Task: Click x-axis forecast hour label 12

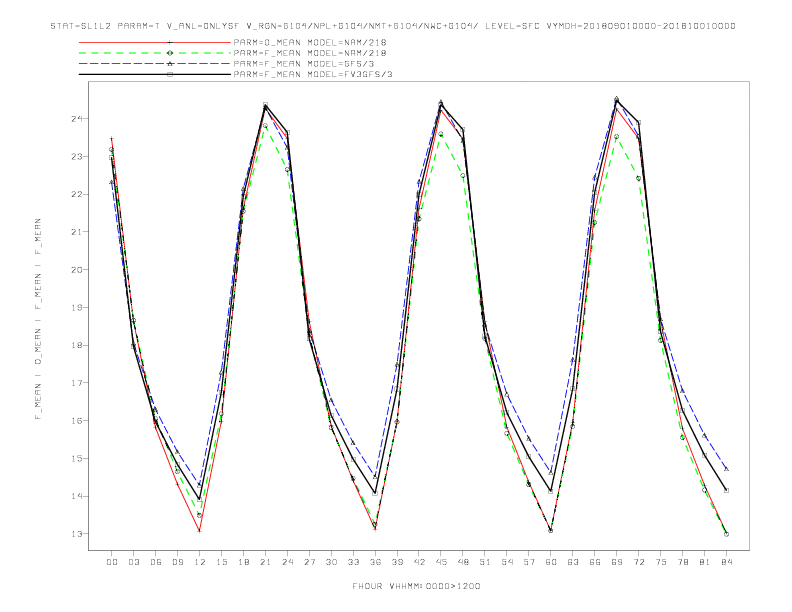Action: (200, 562)
